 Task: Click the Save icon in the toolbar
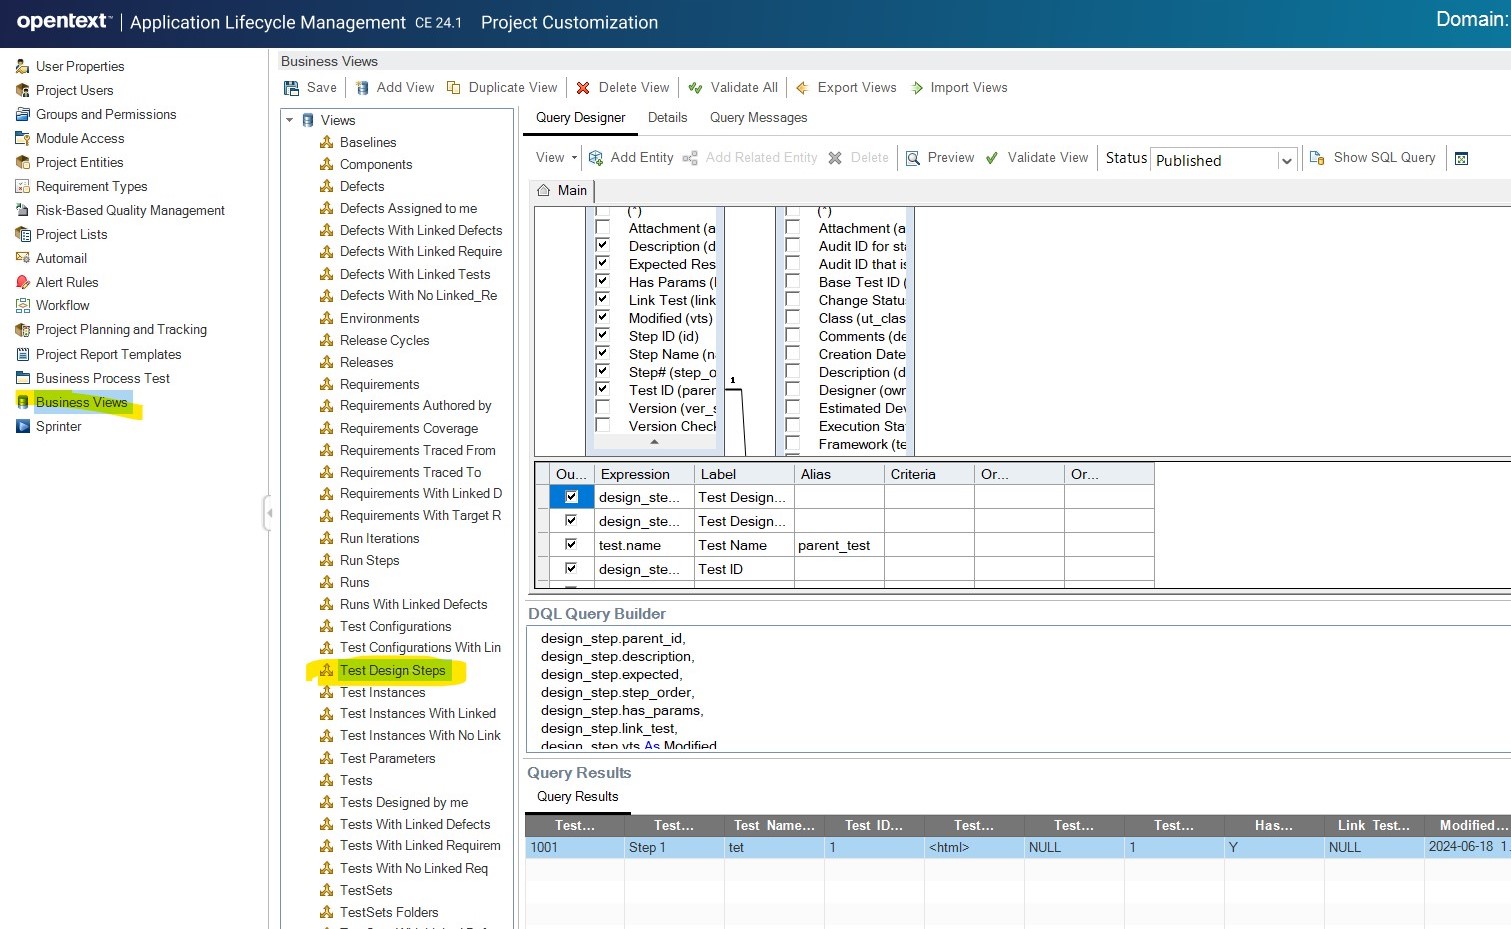coord(292,88)
